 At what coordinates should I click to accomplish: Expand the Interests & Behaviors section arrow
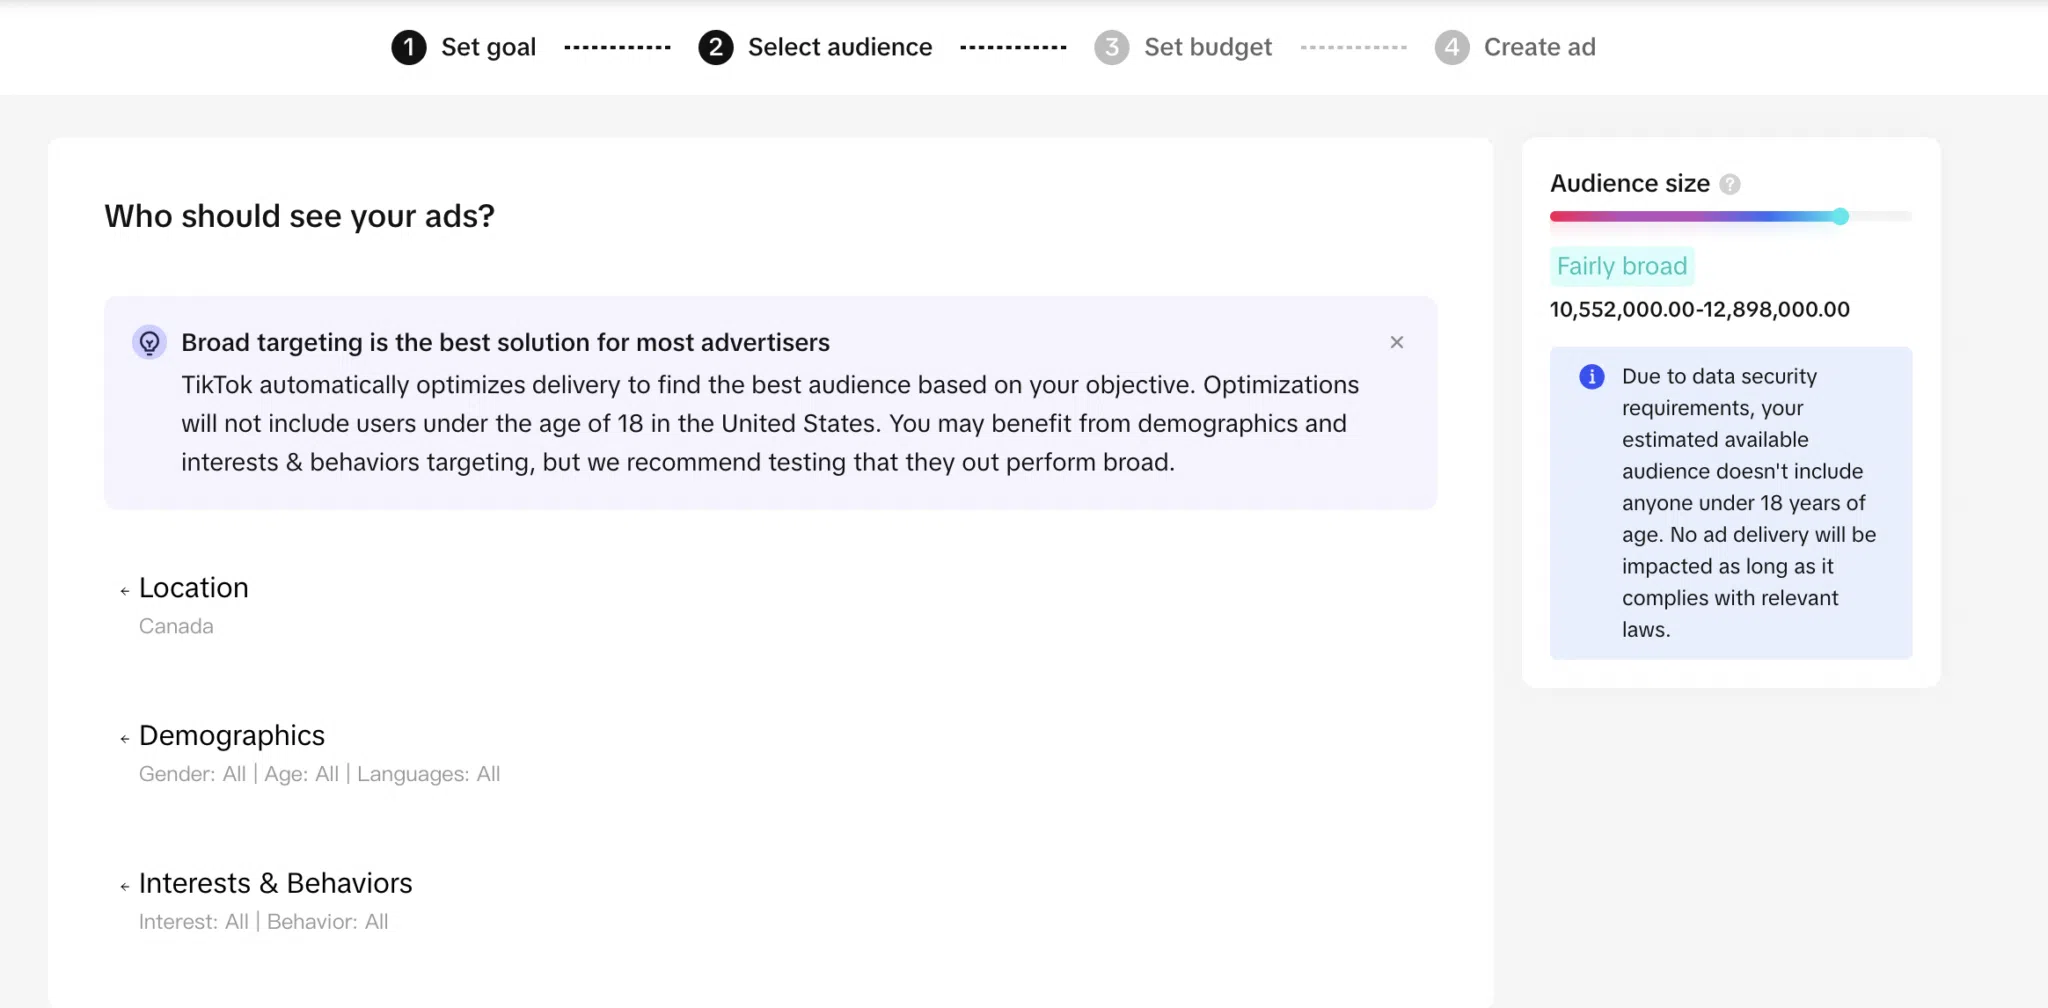[x=124, y=887]
